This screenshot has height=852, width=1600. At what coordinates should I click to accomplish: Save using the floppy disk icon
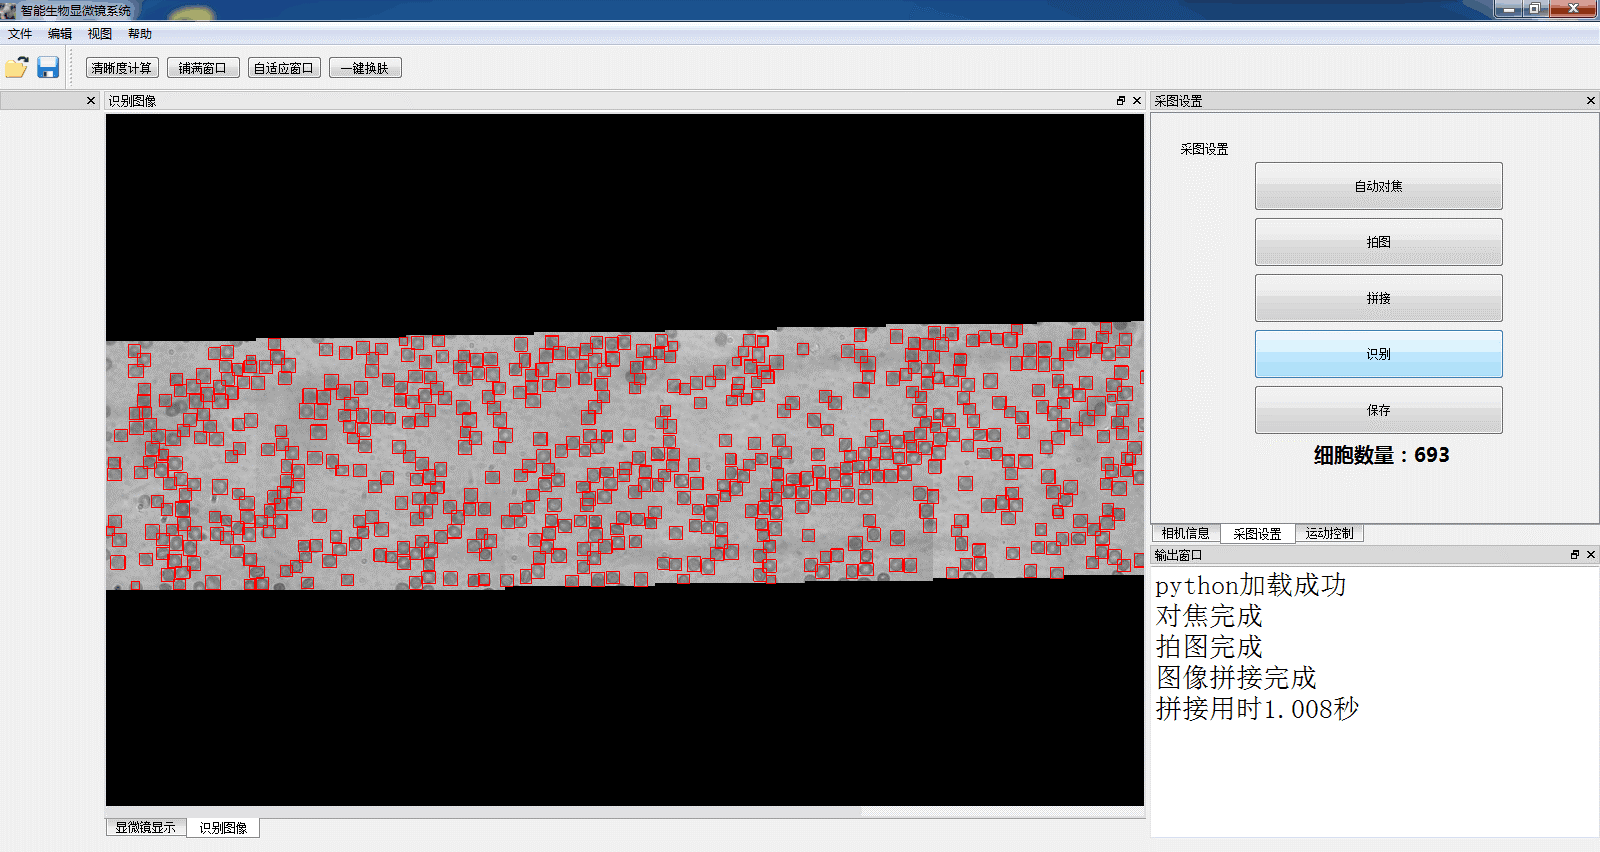[x=48, y=67]
